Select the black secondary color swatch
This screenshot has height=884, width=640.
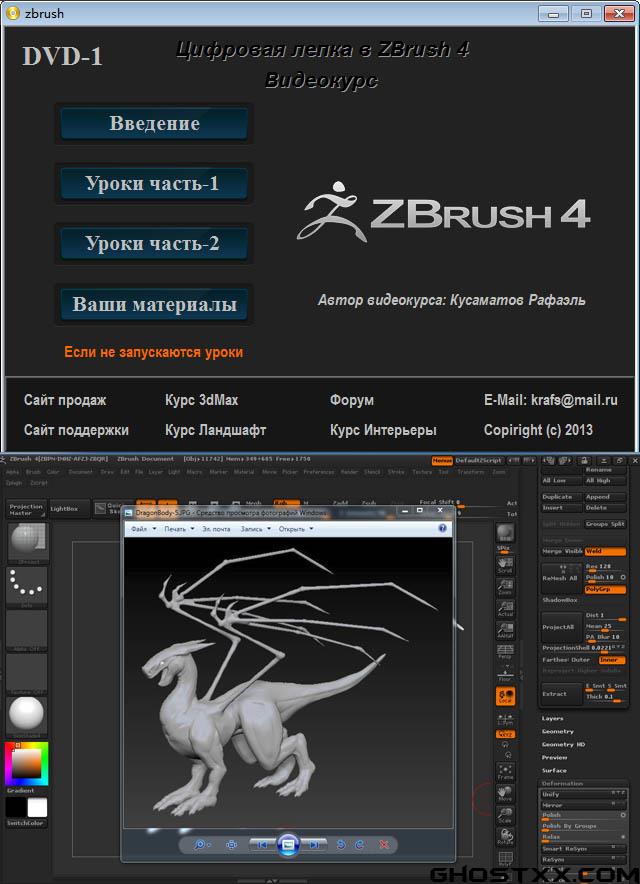(x=15, y=808)
